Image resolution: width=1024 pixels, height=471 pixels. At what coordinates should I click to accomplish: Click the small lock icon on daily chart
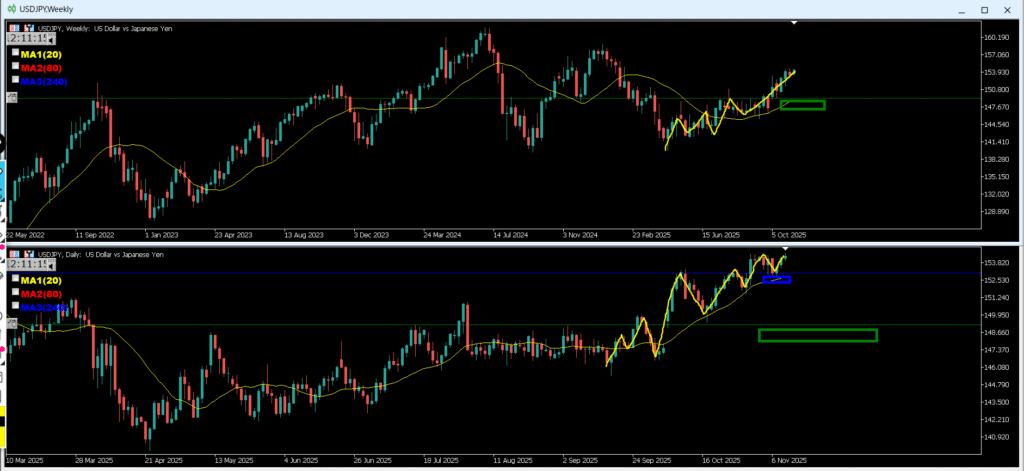(x=12, y=323)
